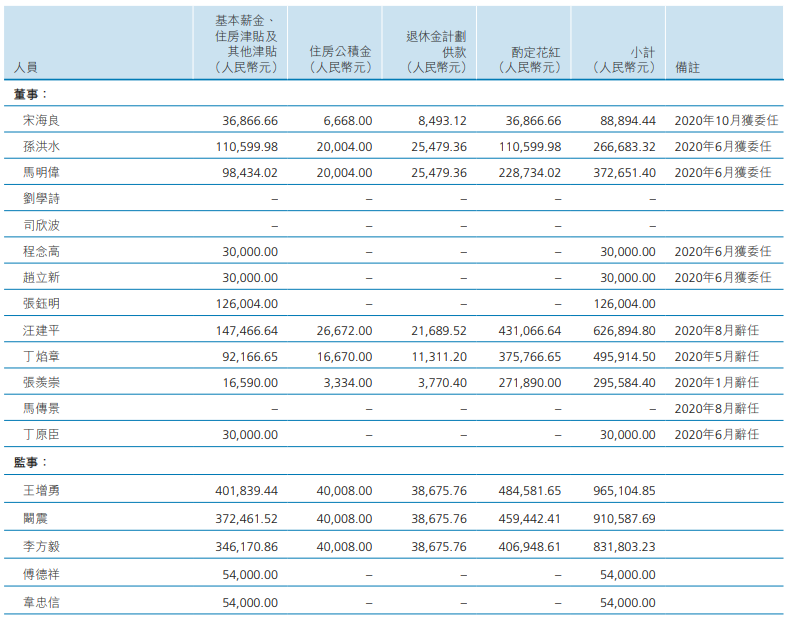Click the value 92,166.65

(250, 357)
